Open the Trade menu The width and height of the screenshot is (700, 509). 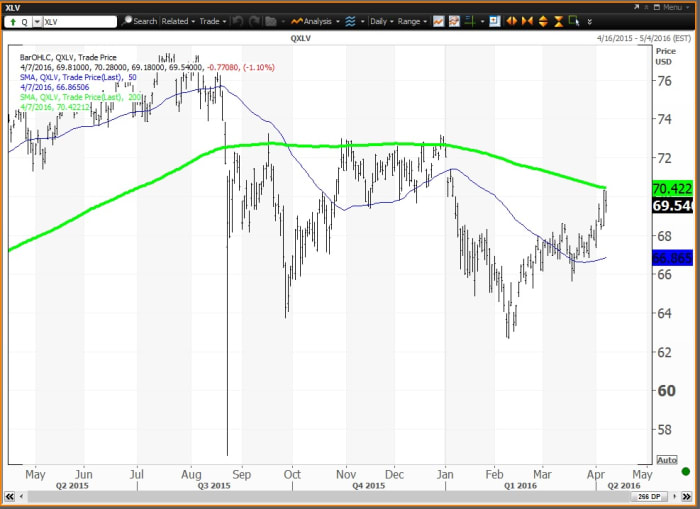point(212,21)
